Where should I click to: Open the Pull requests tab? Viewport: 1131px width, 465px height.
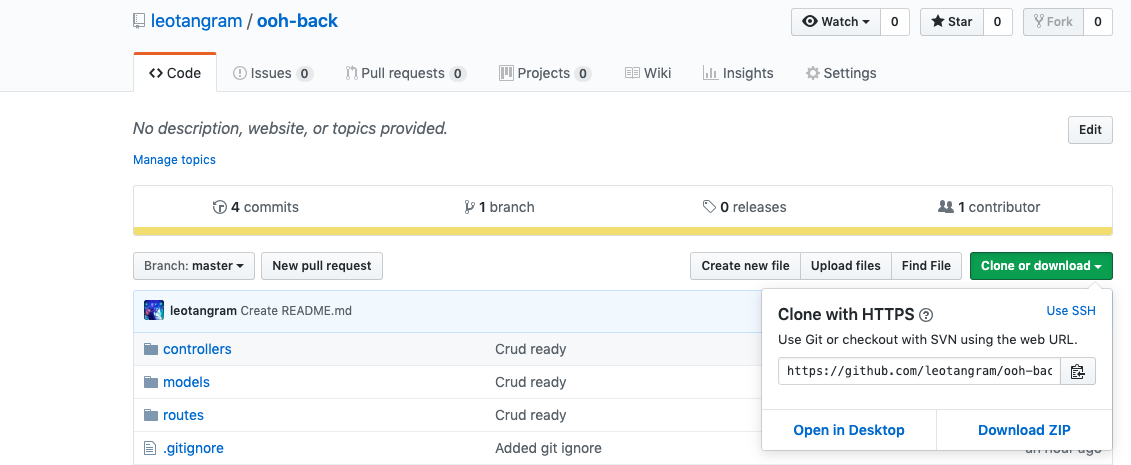pos(405,73)
